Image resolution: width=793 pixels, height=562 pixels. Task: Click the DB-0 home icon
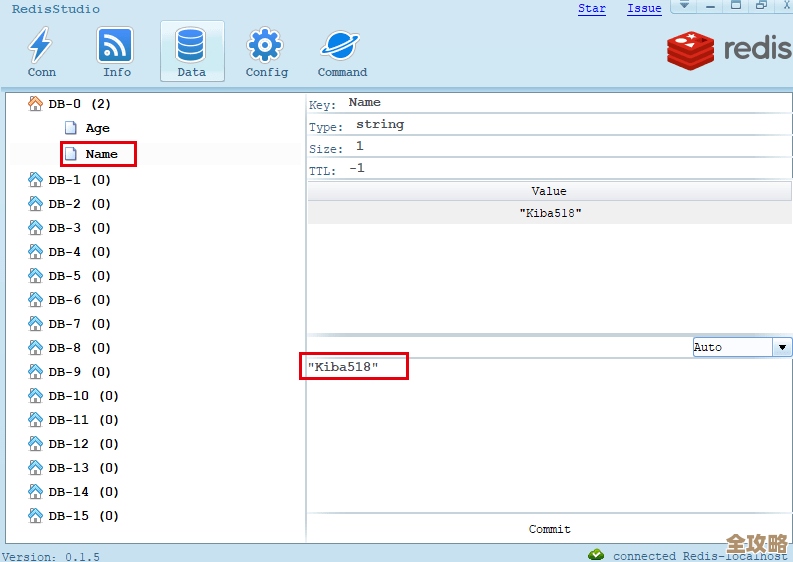[x=36, y=104]
